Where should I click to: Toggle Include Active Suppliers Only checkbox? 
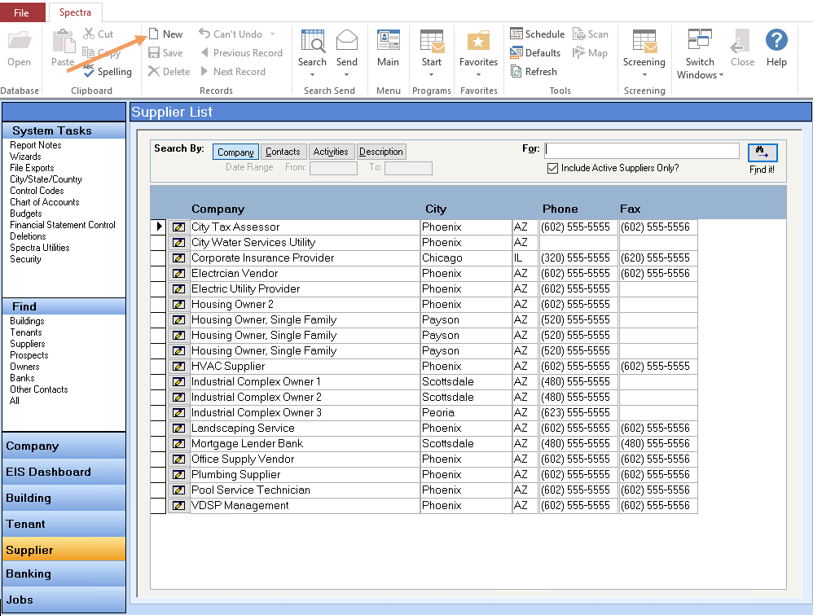553,168
